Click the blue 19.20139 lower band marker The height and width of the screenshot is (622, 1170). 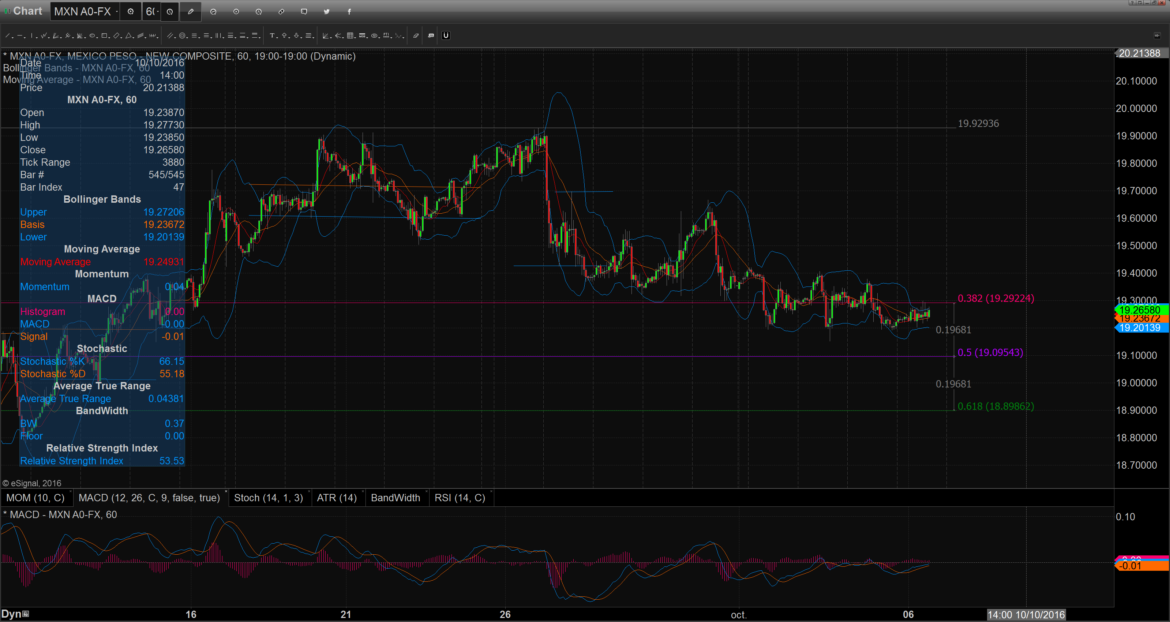coord(1142,327)
